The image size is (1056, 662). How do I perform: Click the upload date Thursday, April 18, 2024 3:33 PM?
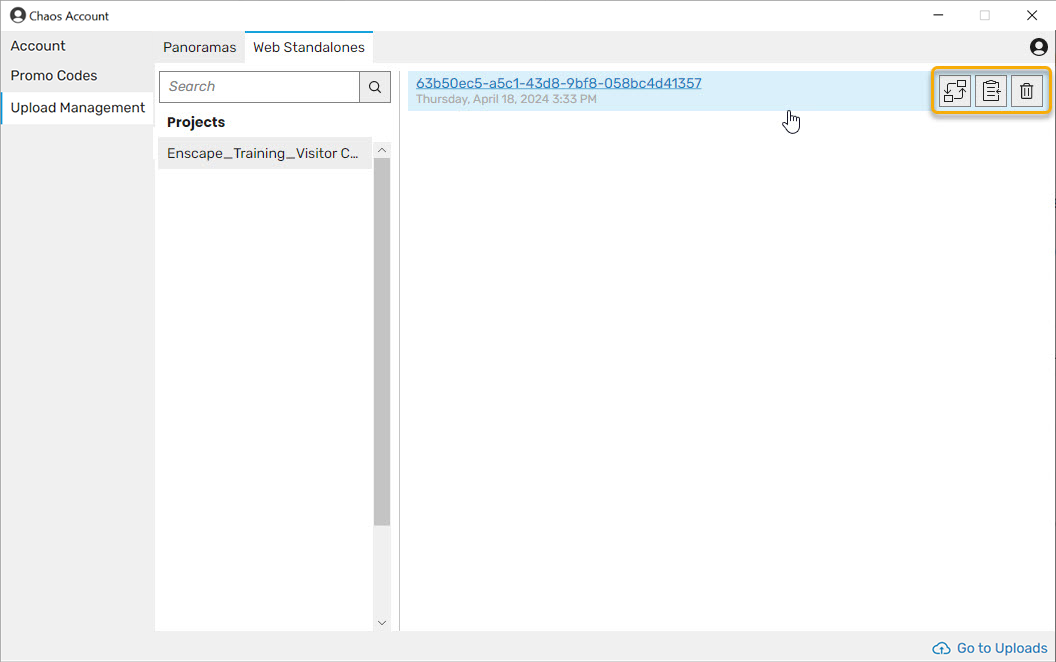[x=506, y=99]
